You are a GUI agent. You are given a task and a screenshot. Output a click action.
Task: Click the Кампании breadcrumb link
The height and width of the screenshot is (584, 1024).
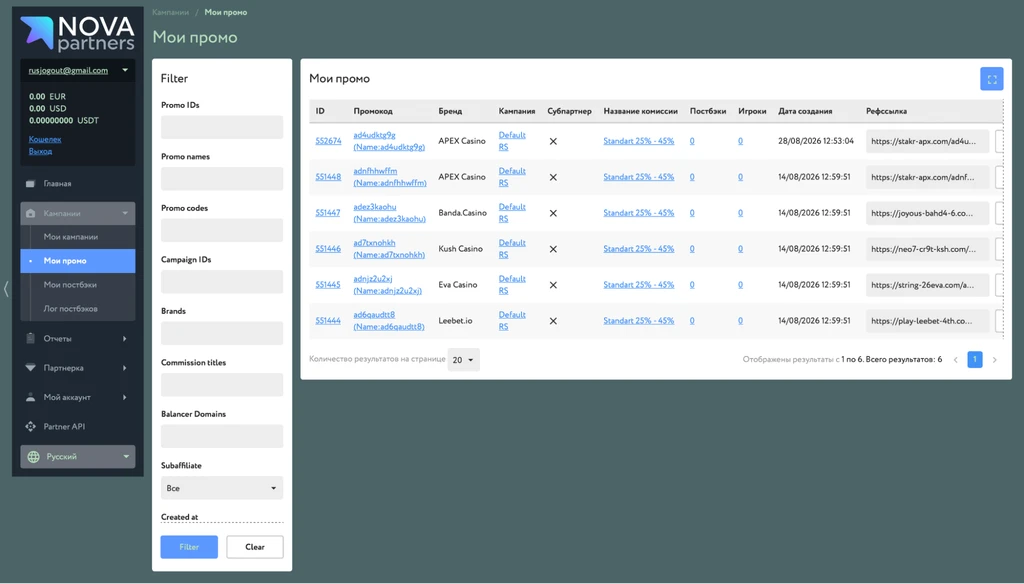(x=170, y=12)
